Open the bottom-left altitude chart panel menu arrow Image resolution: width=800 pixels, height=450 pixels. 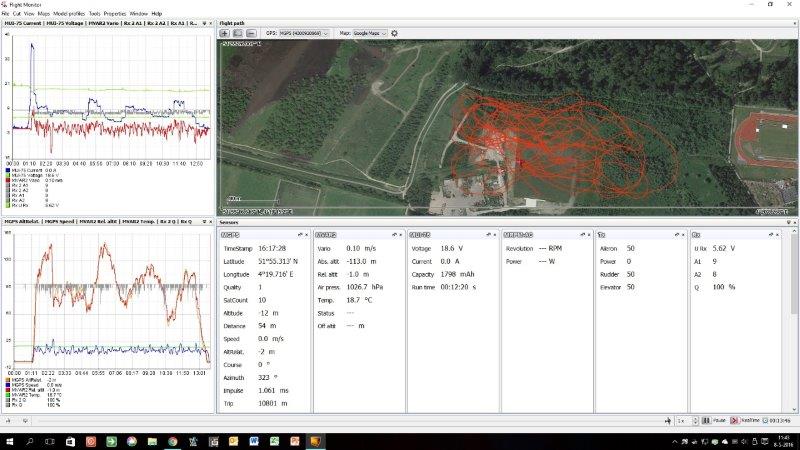[x=204, y=221]
